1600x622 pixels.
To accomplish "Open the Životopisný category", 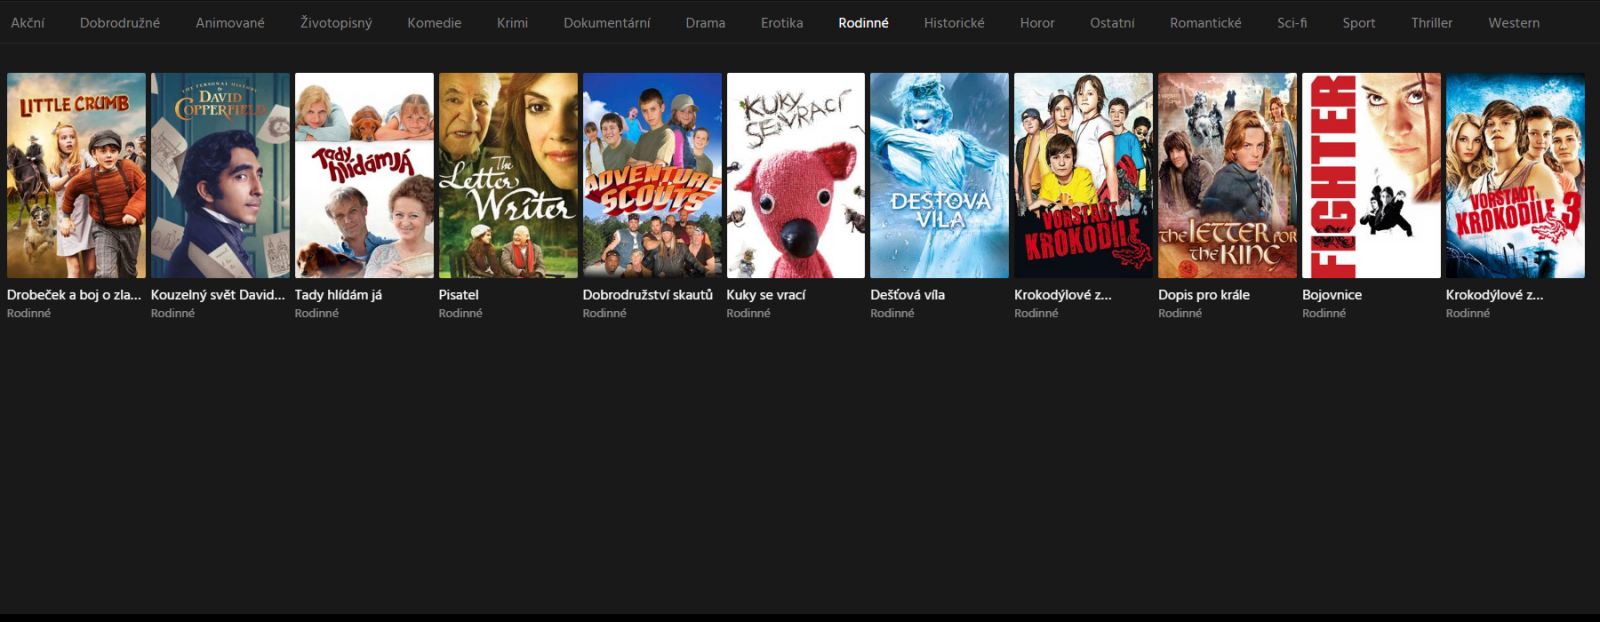I will pos(336,22).
